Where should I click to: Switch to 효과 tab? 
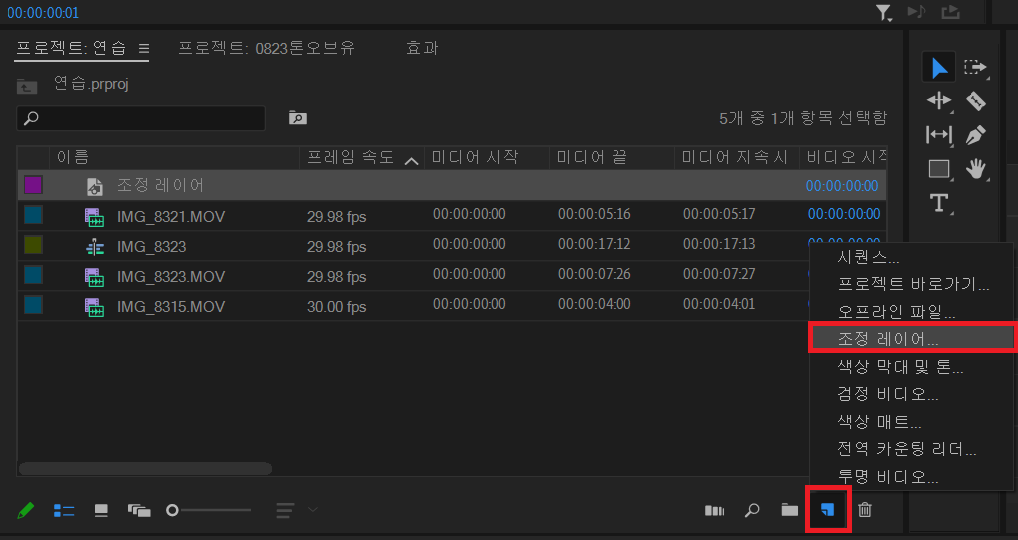pyautogui.click(x=422, y=48)
